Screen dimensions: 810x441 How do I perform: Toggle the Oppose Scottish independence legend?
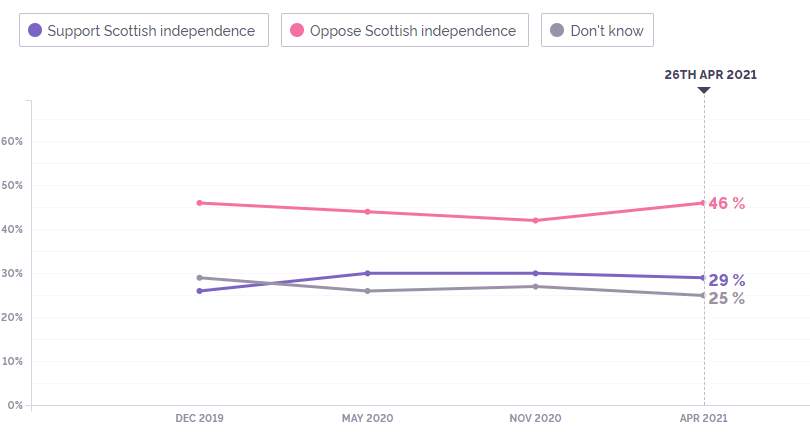pos(404,30)
